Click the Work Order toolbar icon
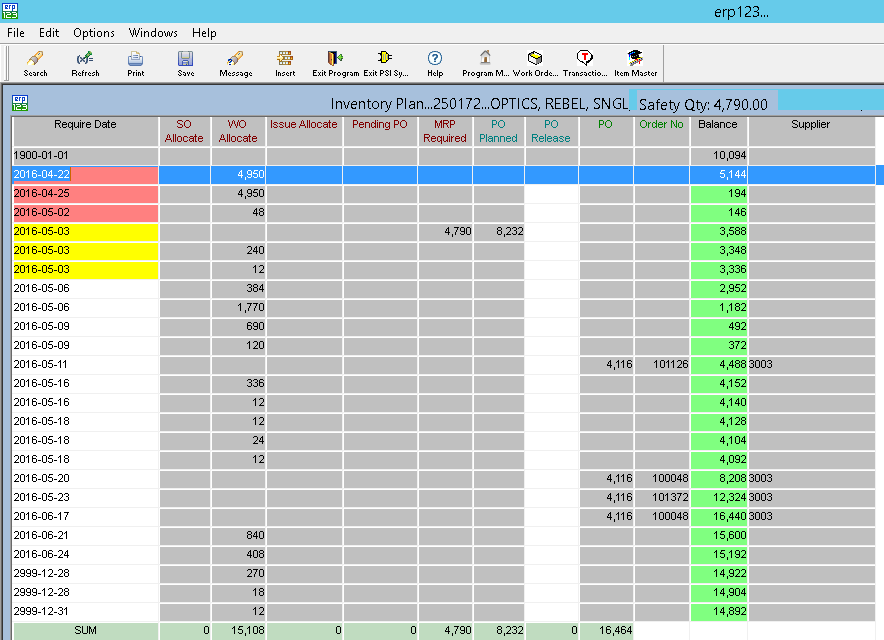Image resolution: width=884 pixels, height=640 pixels. (535, 63)
